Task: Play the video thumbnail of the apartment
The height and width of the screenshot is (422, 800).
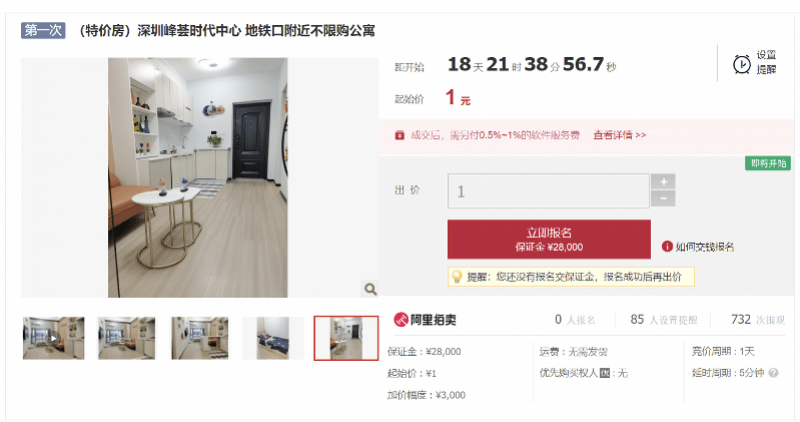Action: pos(54,338)
